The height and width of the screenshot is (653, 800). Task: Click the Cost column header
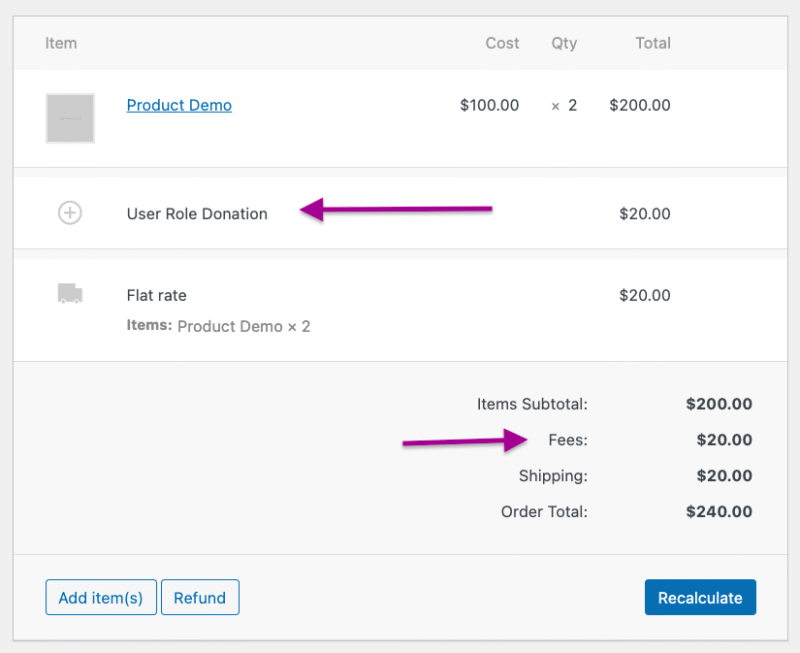[x=502, y=43]
